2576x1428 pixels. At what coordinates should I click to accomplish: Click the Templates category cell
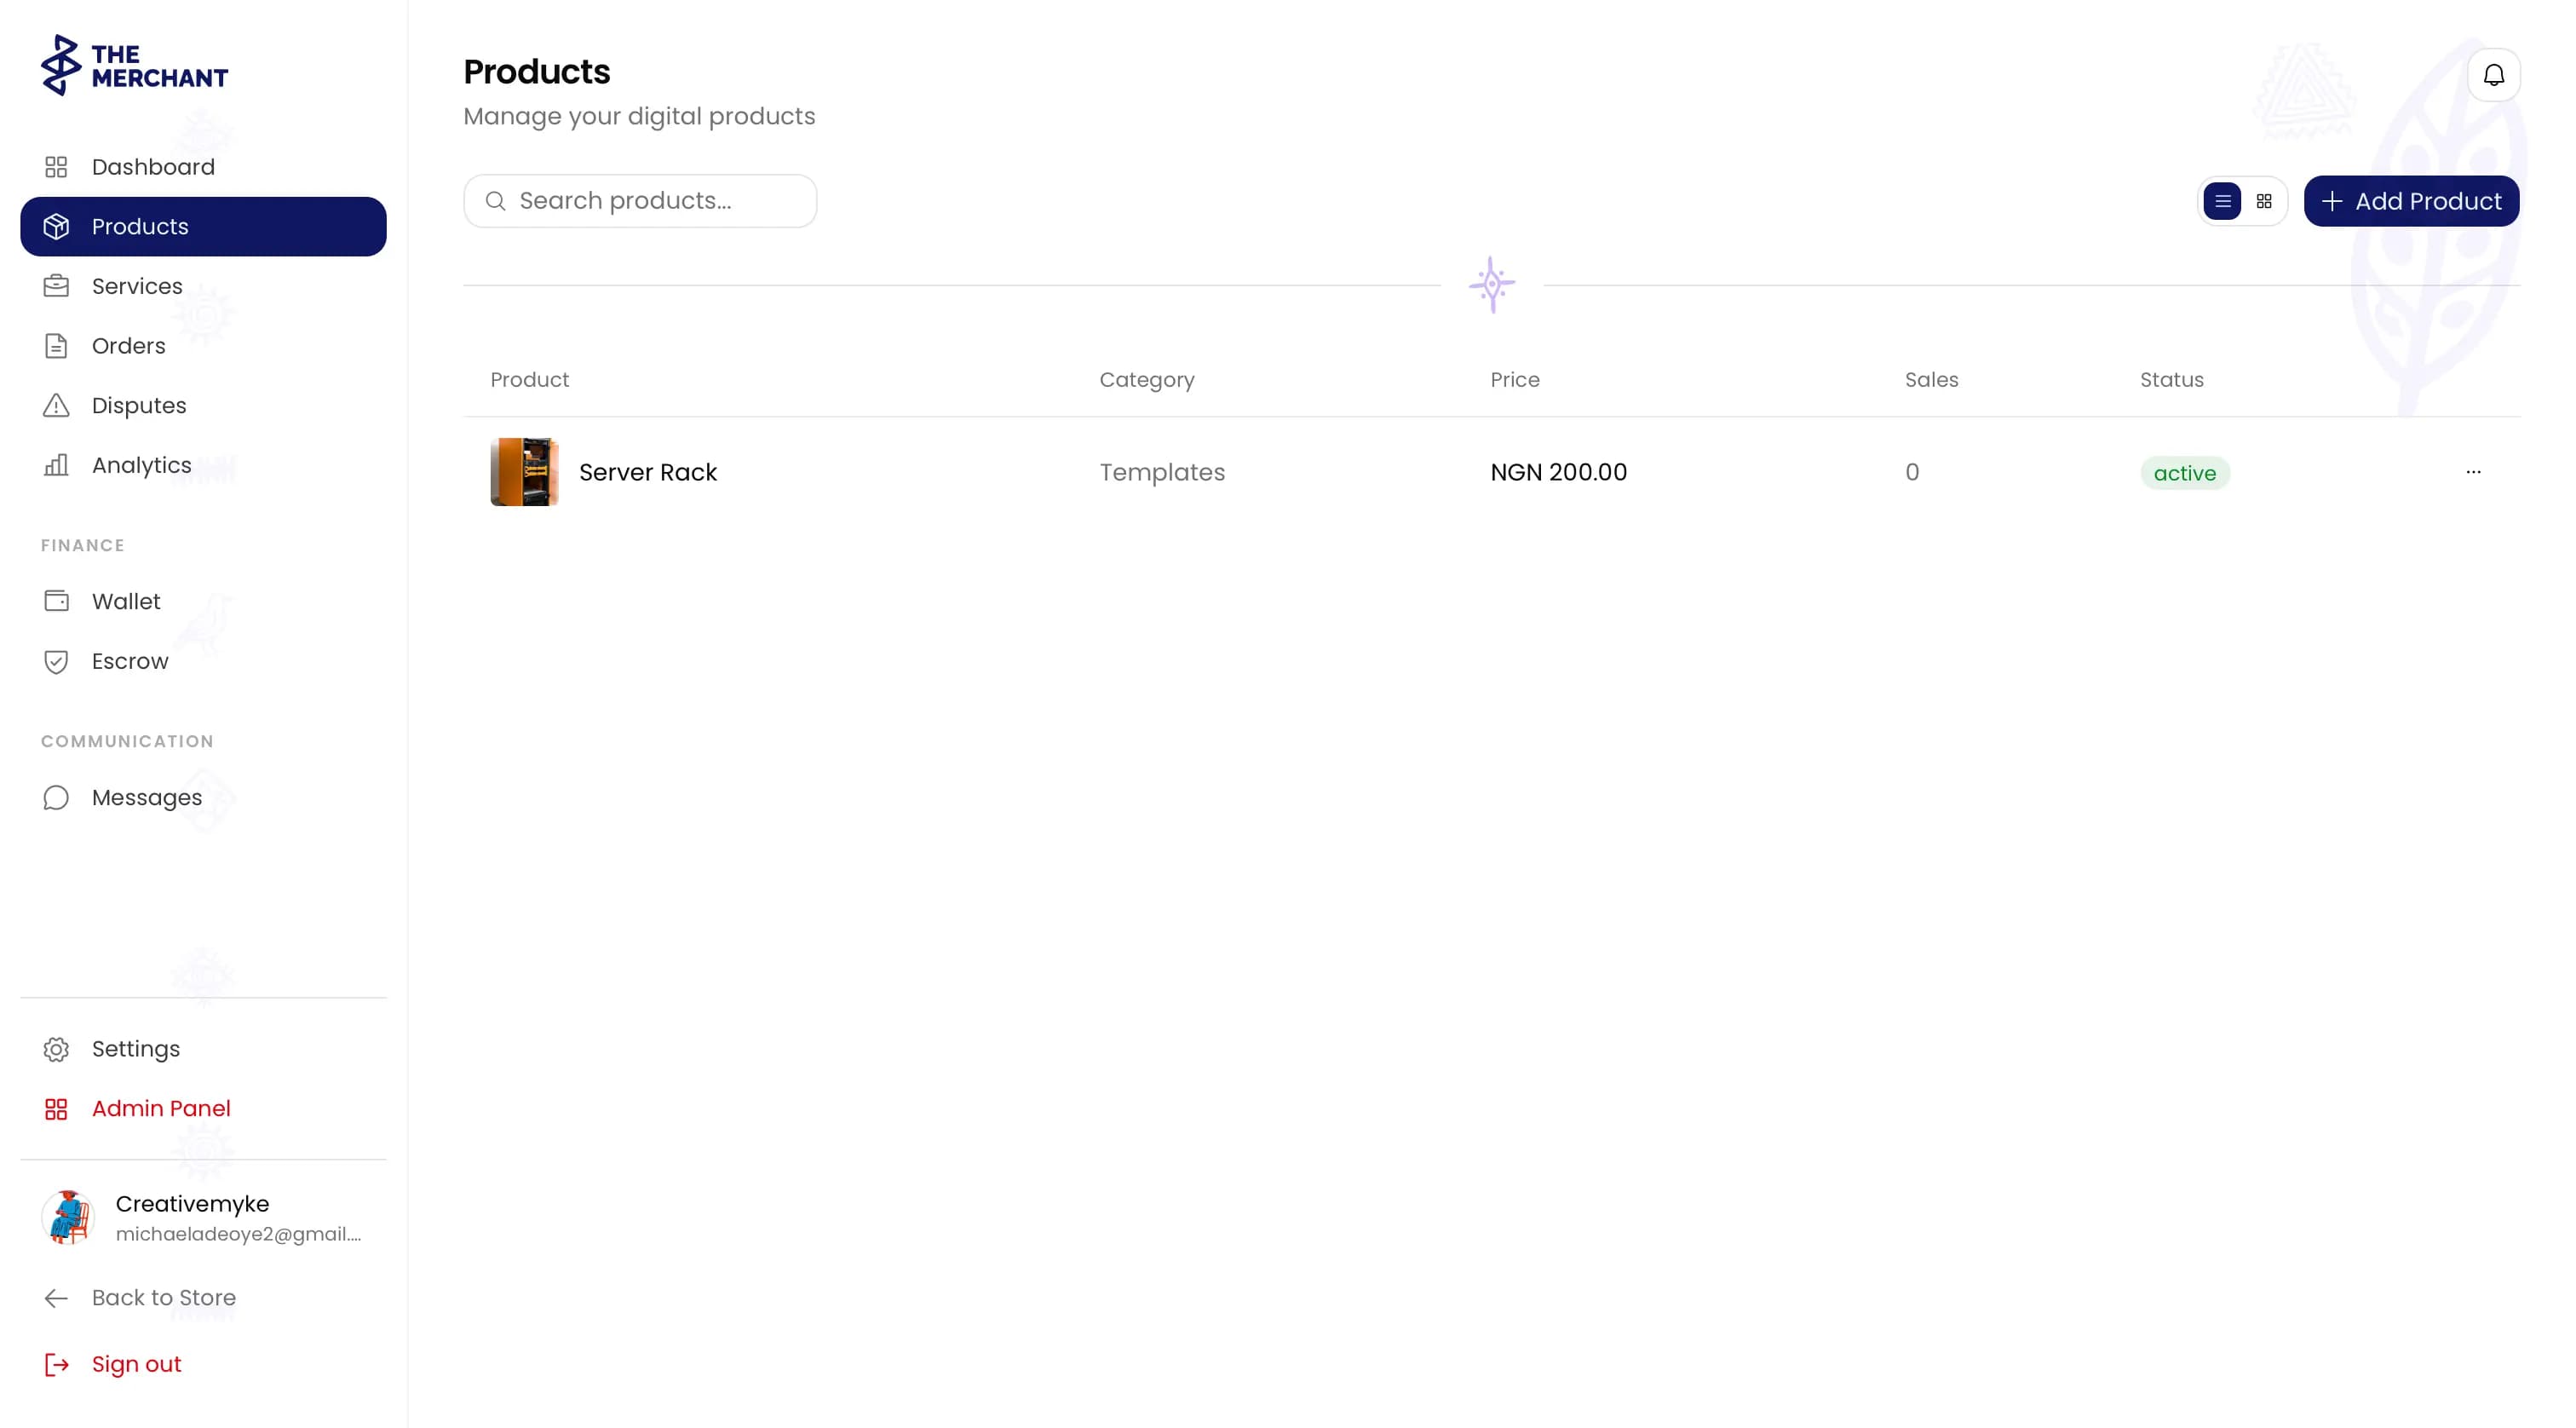[x=1162, y=472]
